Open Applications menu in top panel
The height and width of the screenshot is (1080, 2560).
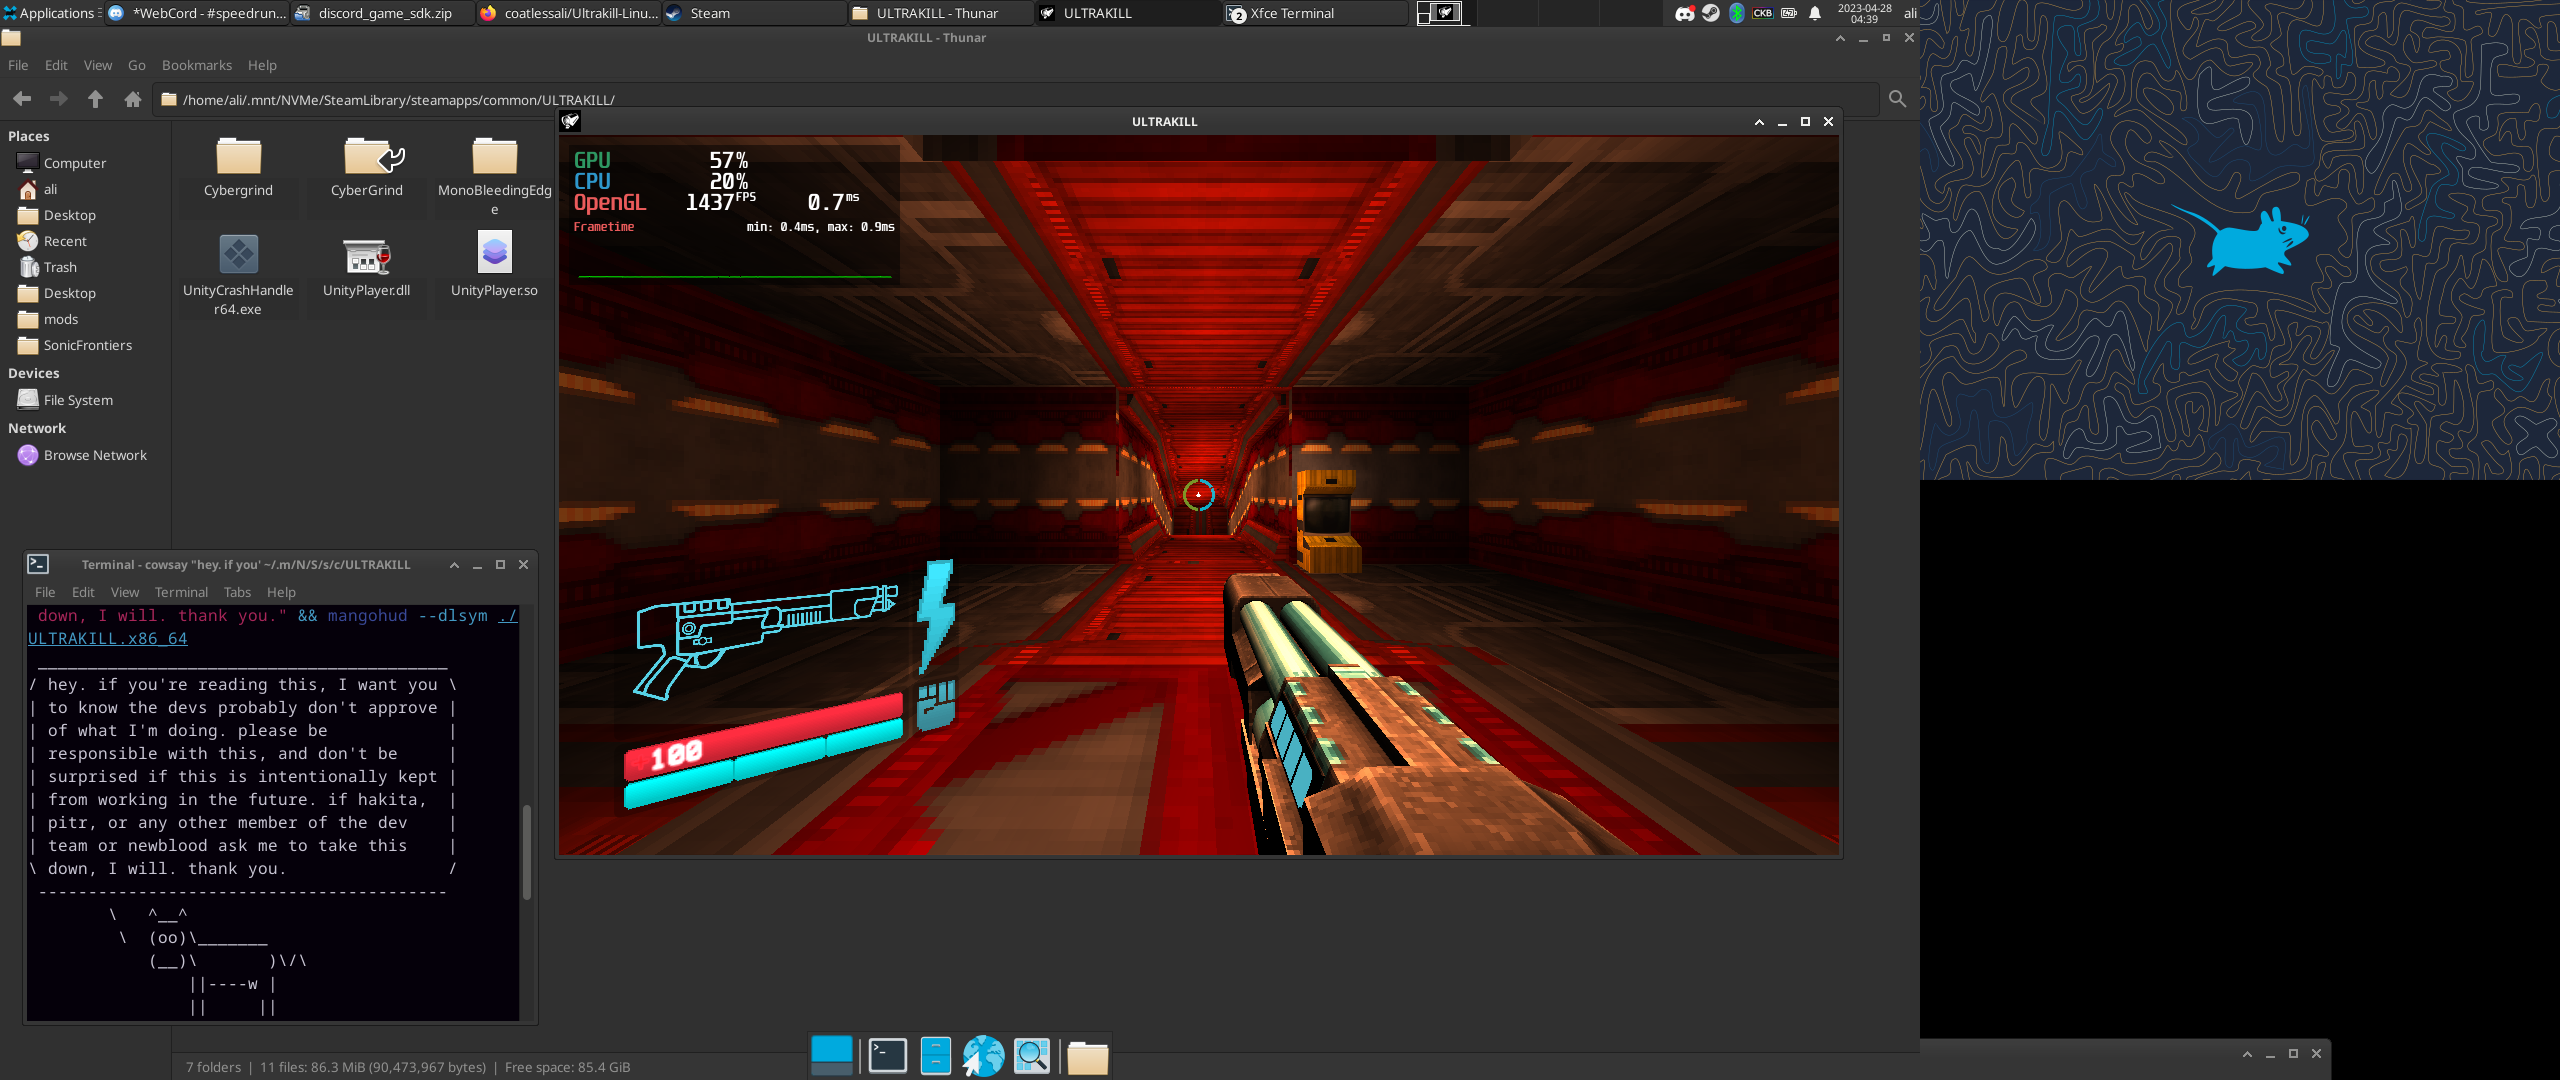coord(50,13)
